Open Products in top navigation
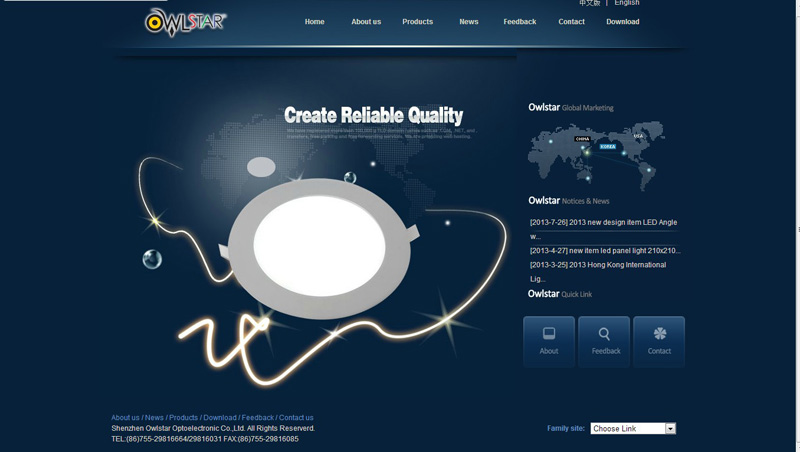 coord(417,21)
